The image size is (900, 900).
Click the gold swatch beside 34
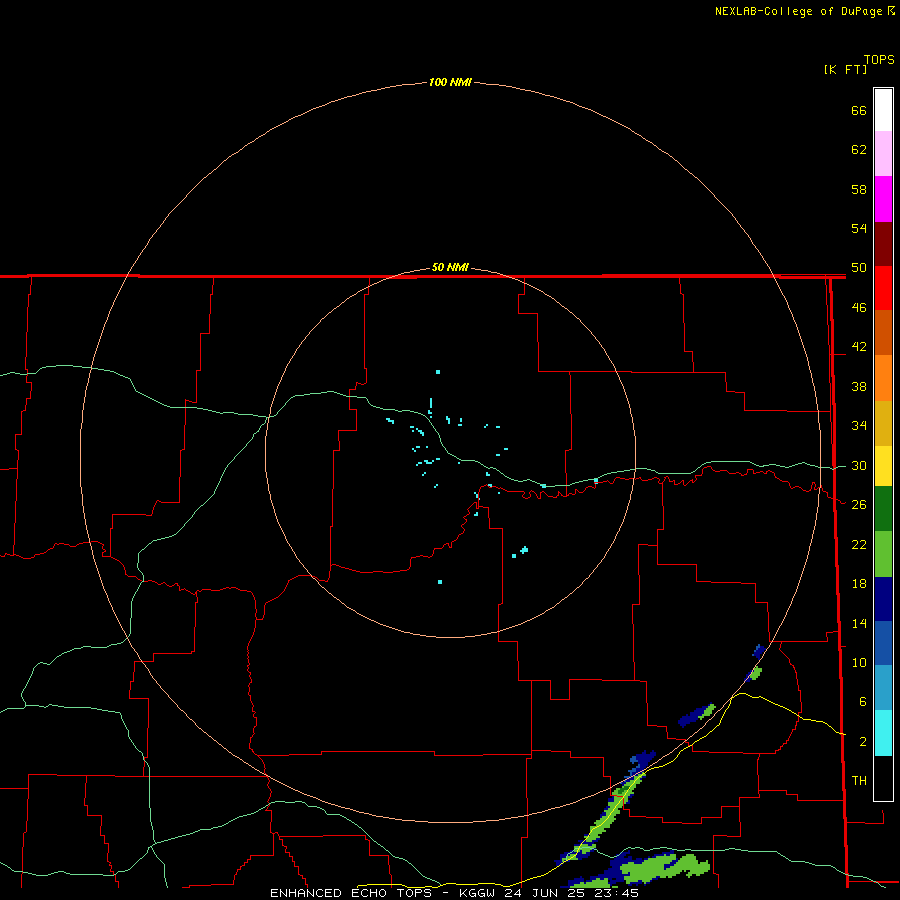[x=883, y=423]
